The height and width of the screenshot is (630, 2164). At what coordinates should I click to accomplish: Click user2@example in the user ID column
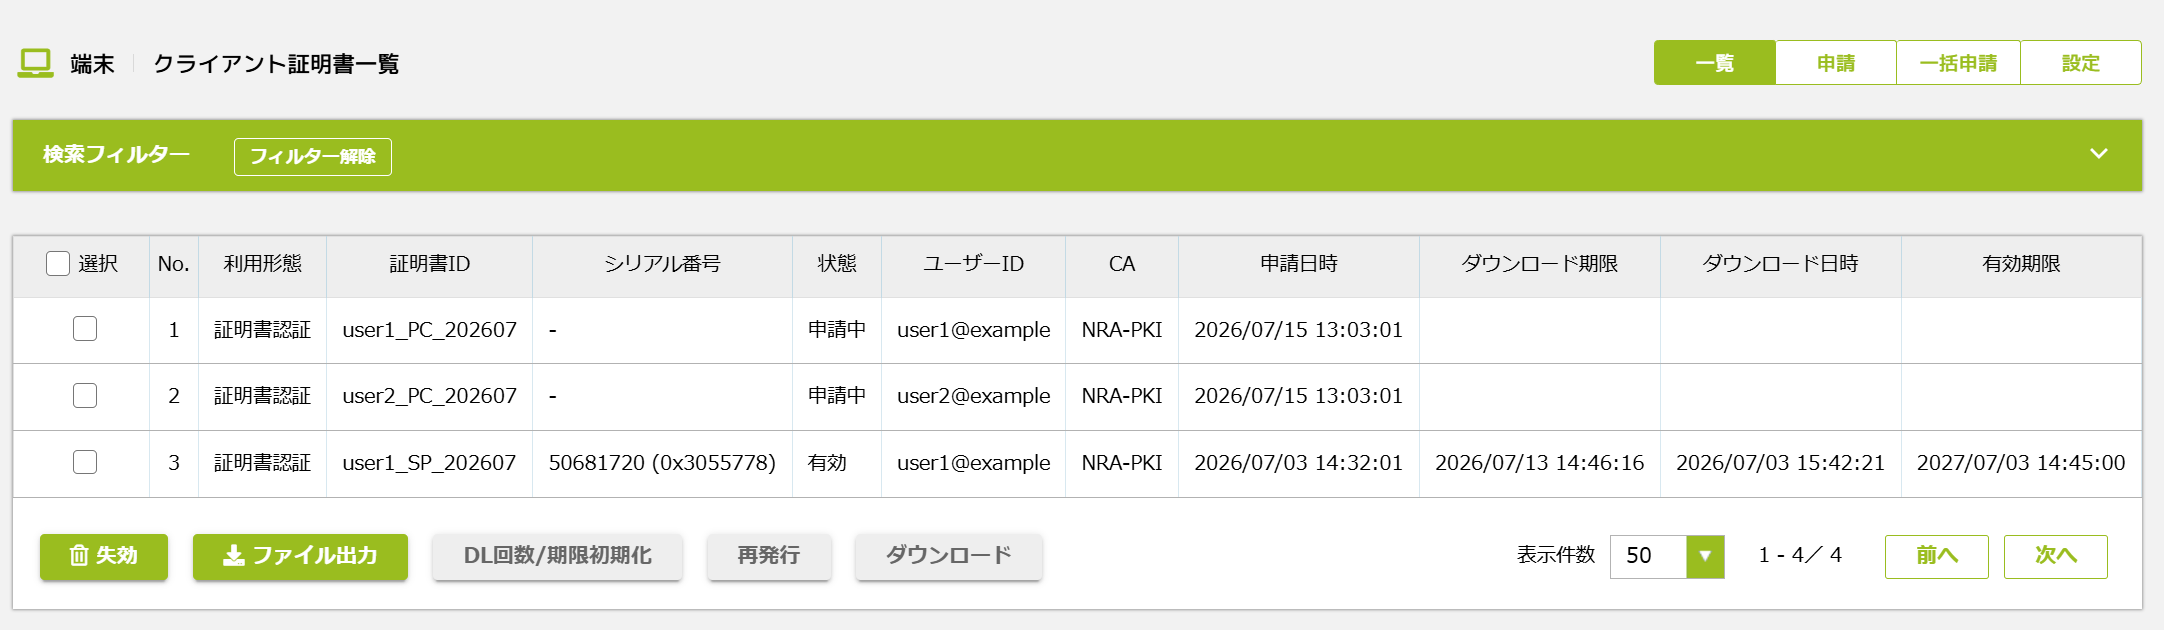pyautogui.click(x=973, y=396)
